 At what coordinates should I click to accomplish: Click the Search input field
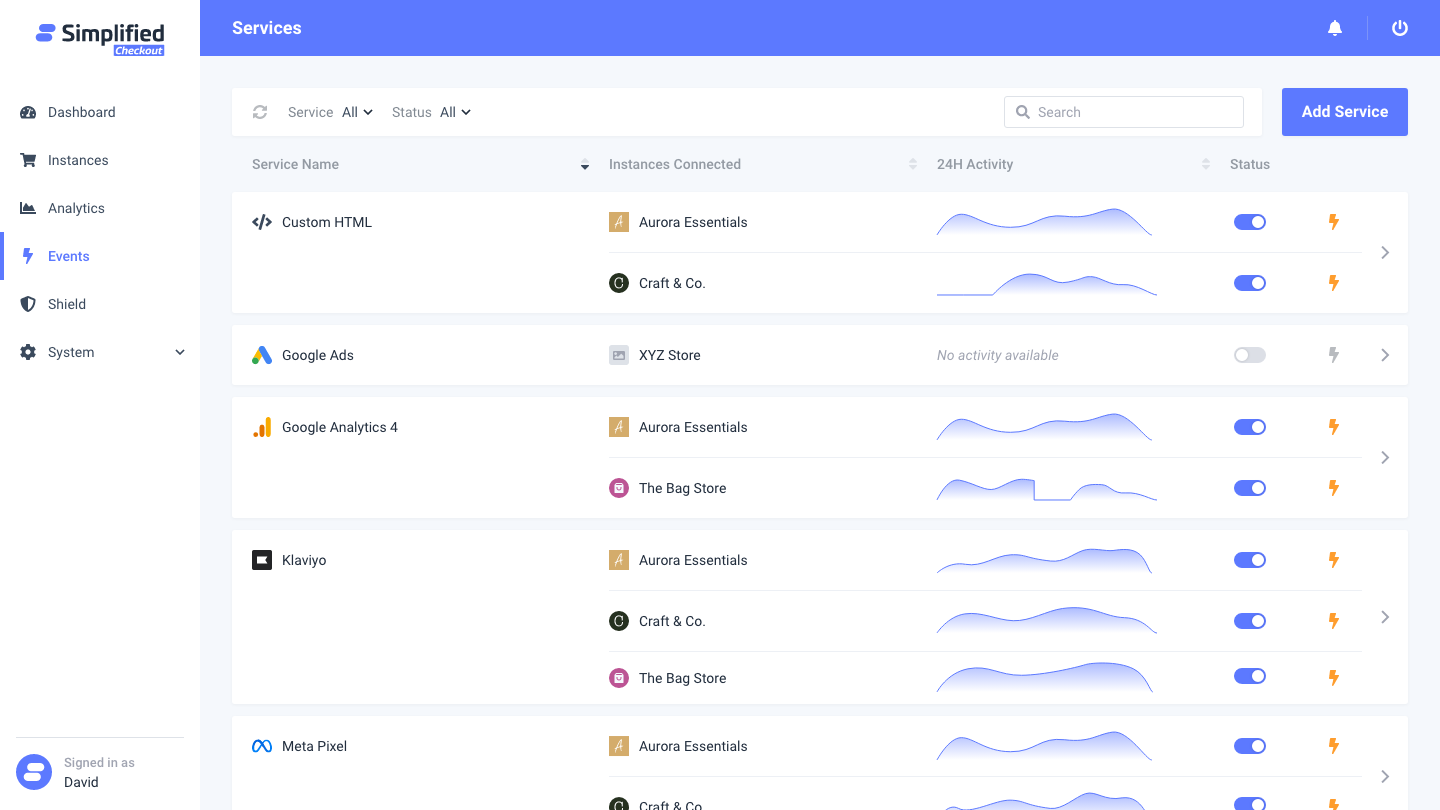click(x=1124, y=112)
